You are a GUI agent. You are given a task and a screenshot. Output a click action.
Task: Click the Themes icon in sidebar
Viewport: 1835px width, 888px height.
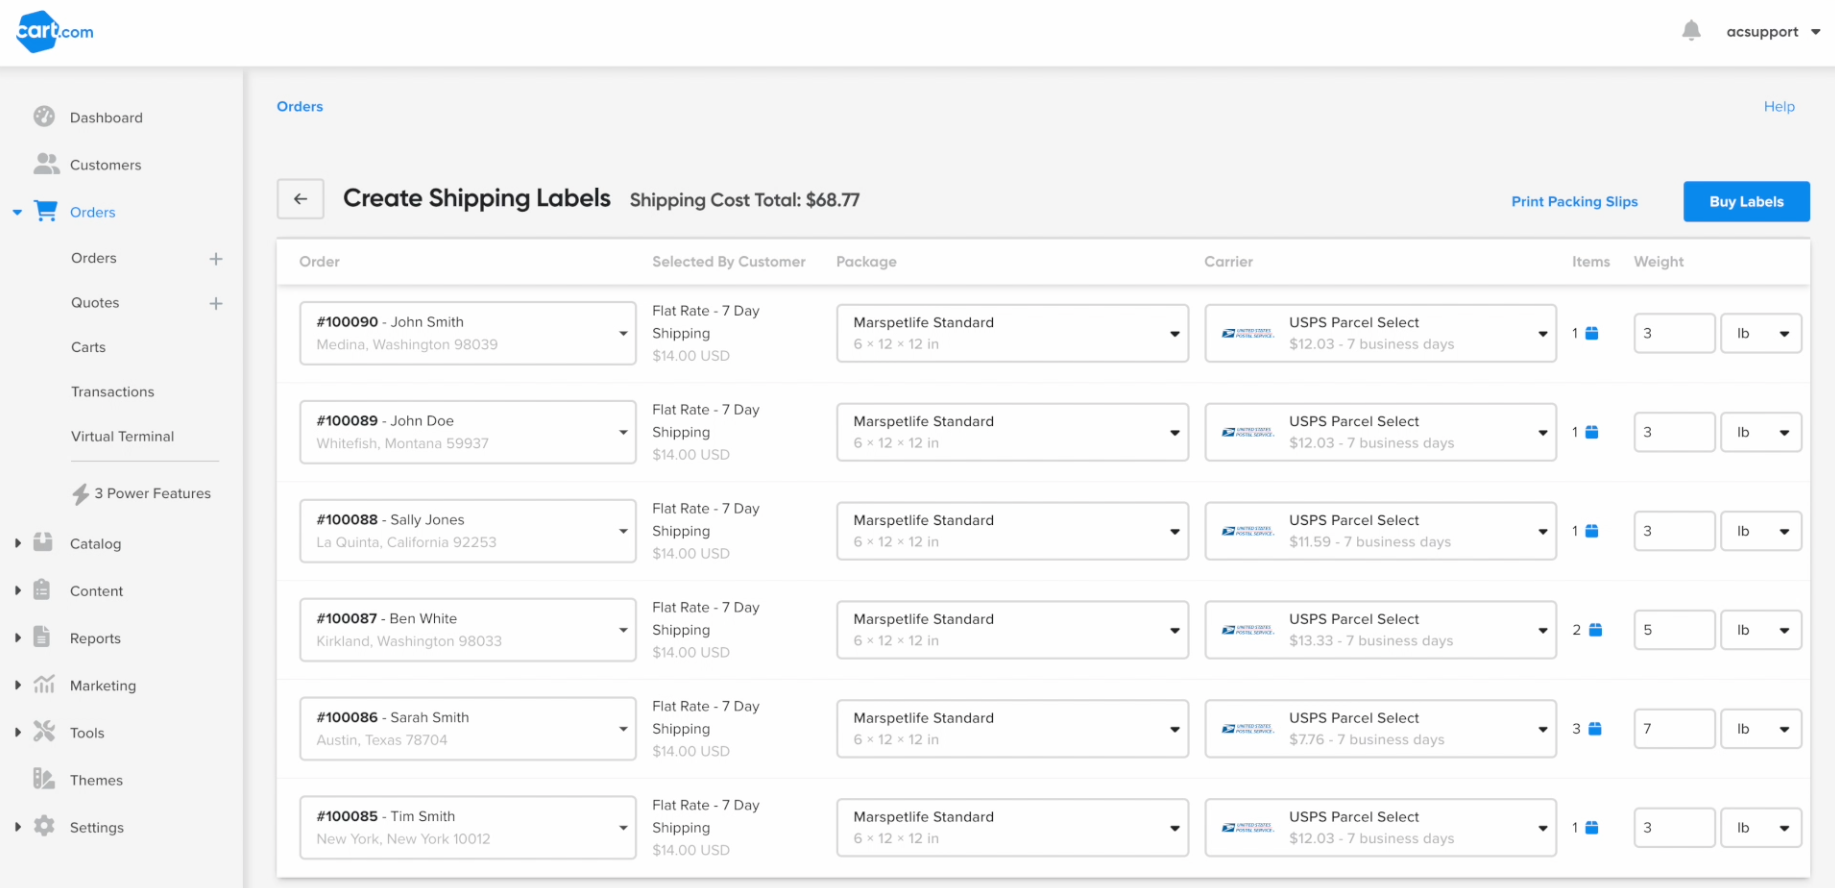pyautogui.click(x=44, y=779)
